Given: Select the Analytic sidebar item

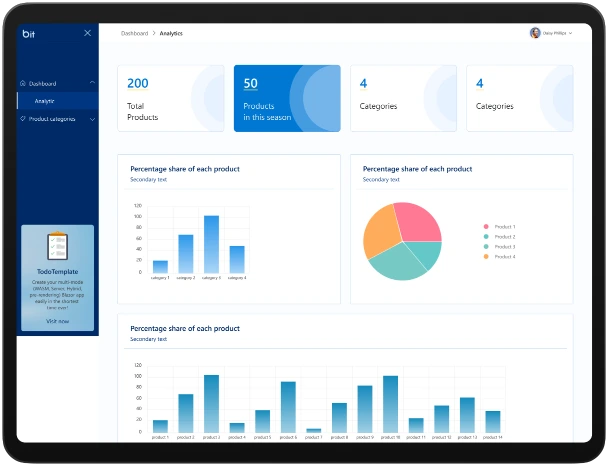Looking at the screenshot, I should 45,101.
